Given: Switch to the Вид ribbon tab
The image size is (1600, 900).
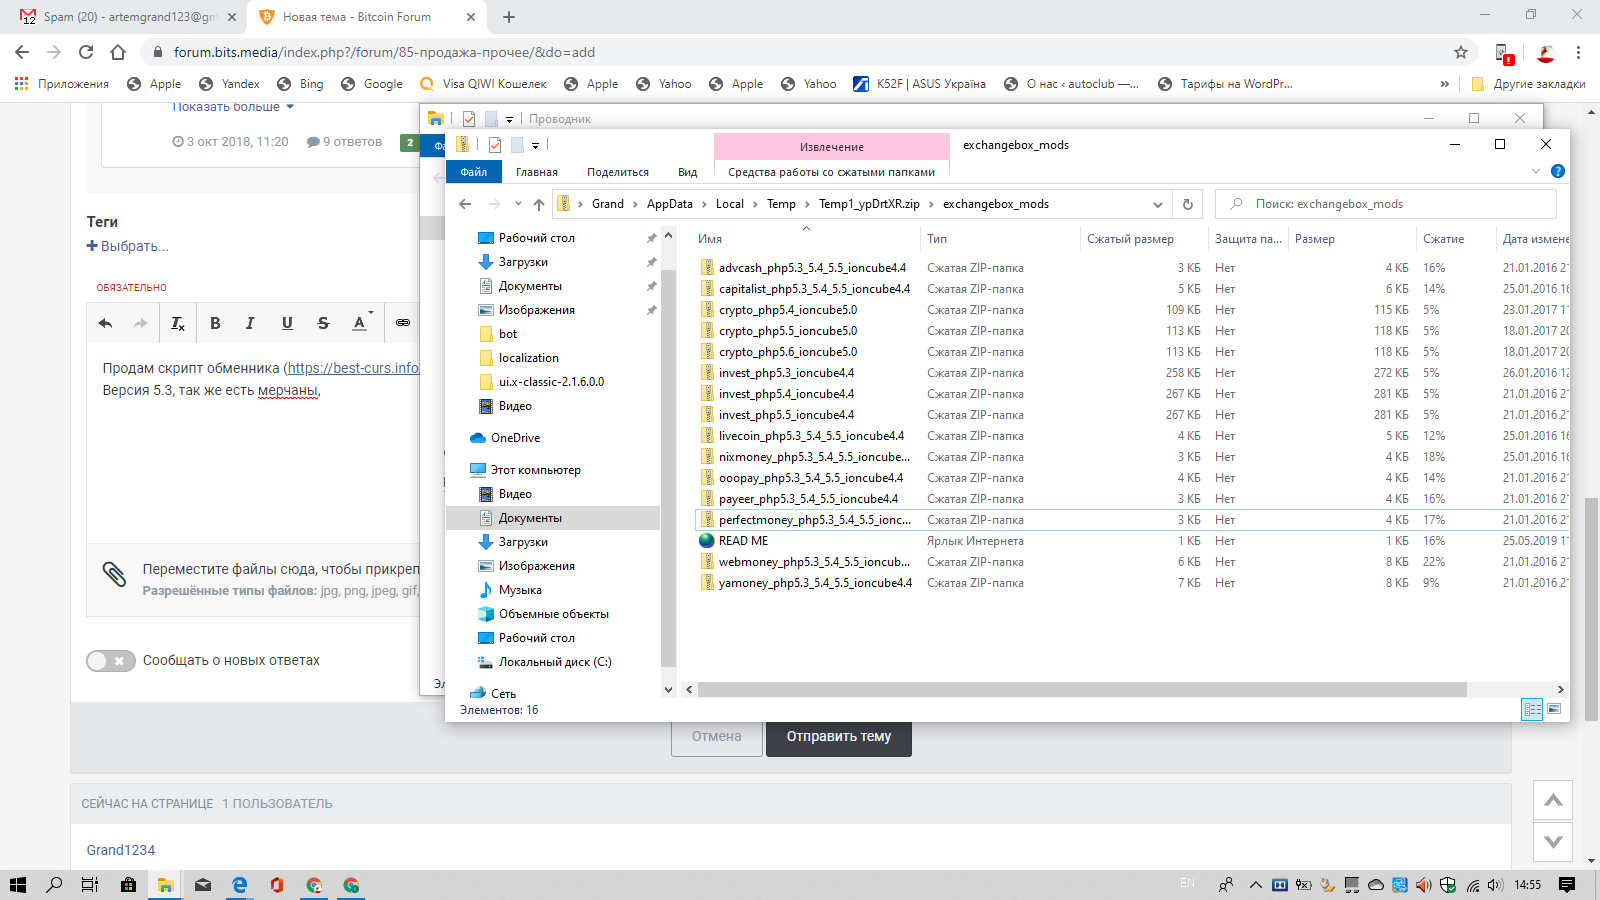Looking at the screenshot, I should click(687, 172).
